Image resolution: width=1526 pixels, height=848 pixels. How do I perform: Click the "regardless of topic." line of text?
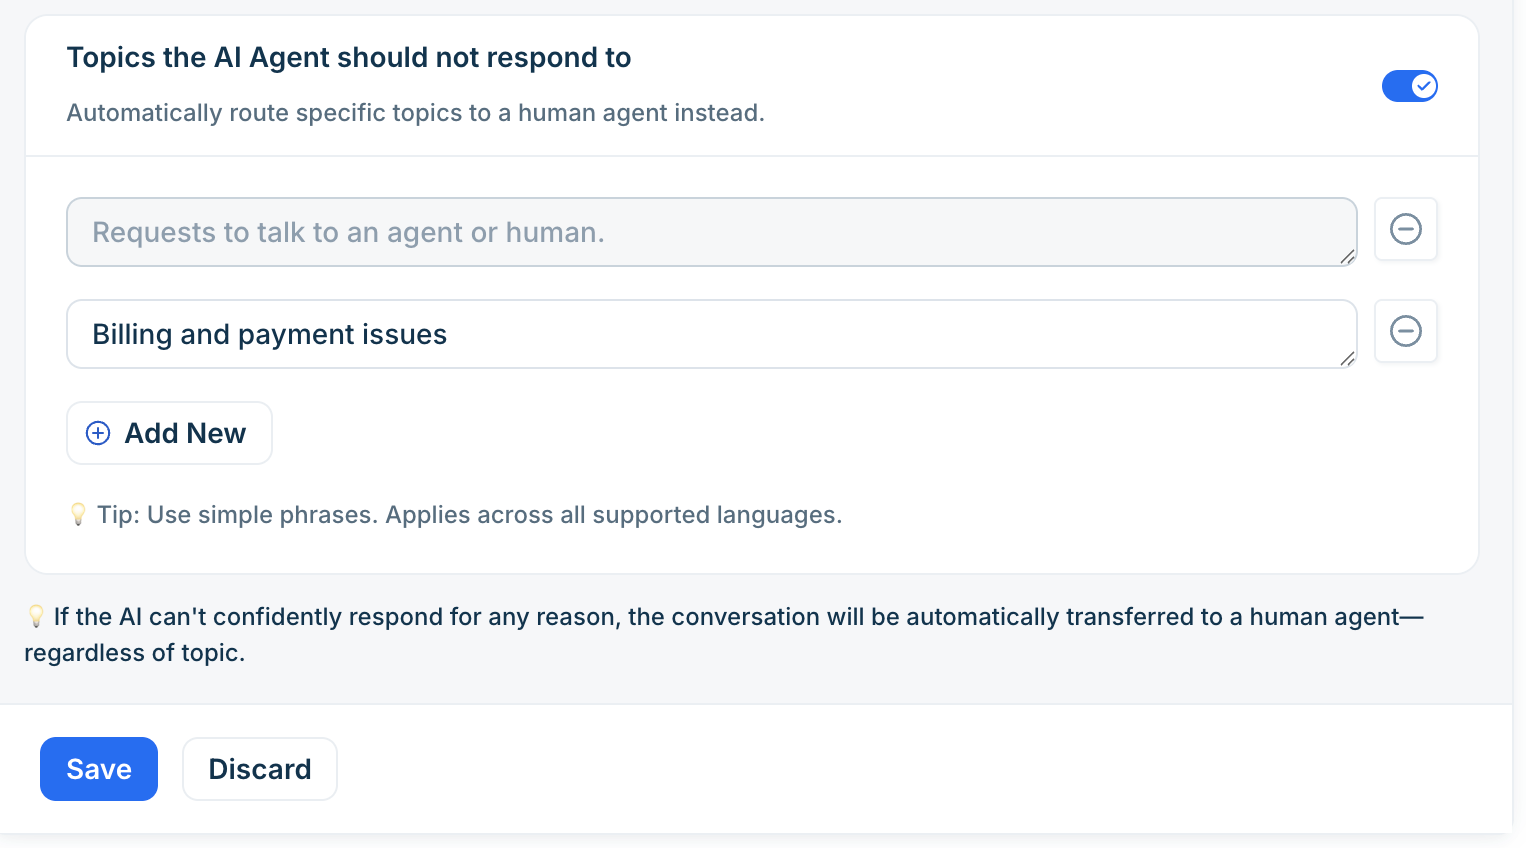pyautogui.click(x=135, y=653)
